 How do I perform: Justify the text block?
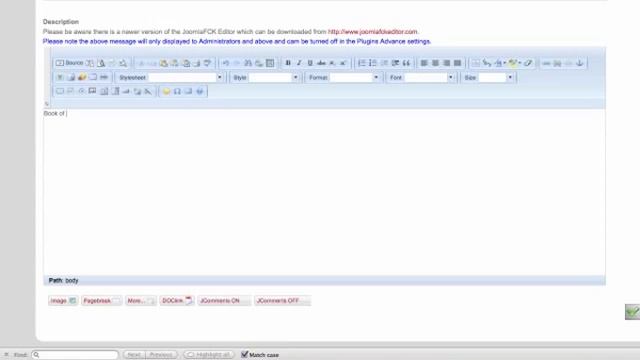point(458,63)
